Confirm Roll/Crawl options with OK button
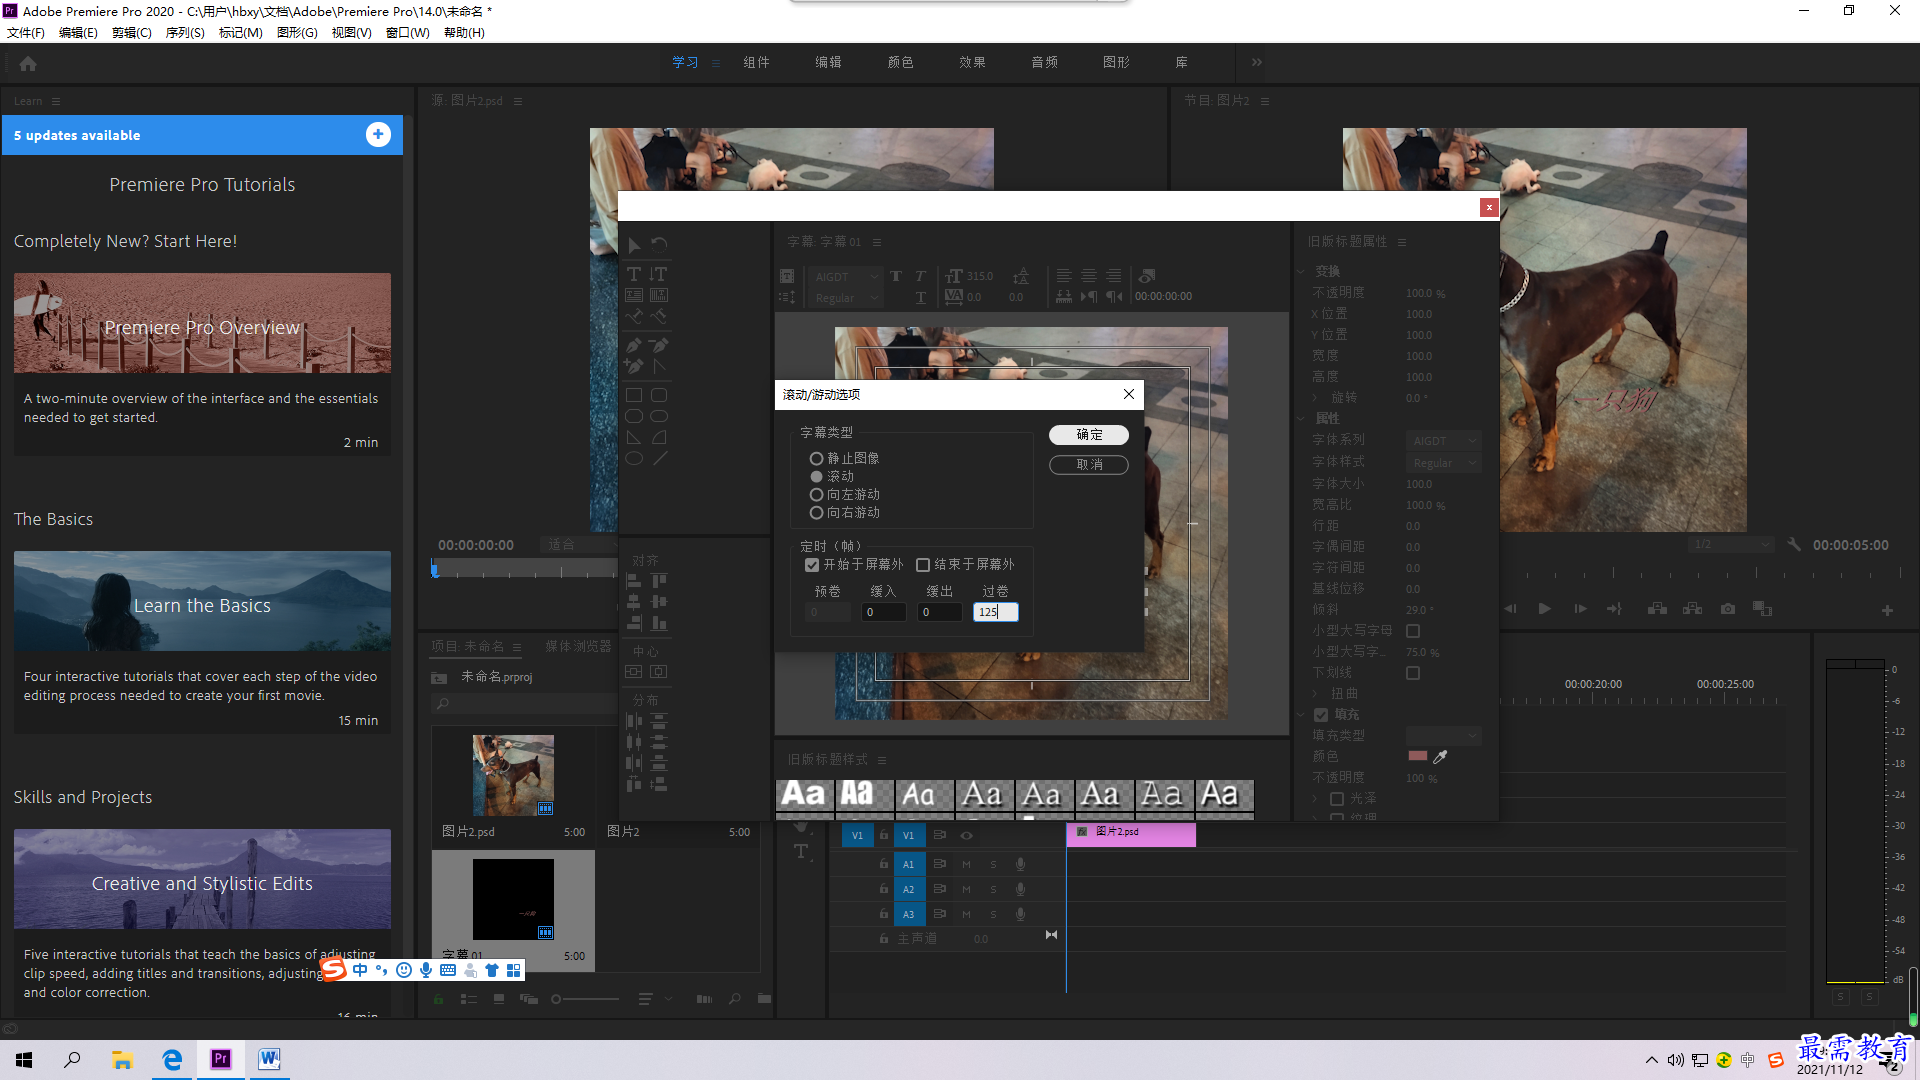The height and width of the screenshot is (1080, 1920). (x=1089, y=435)
